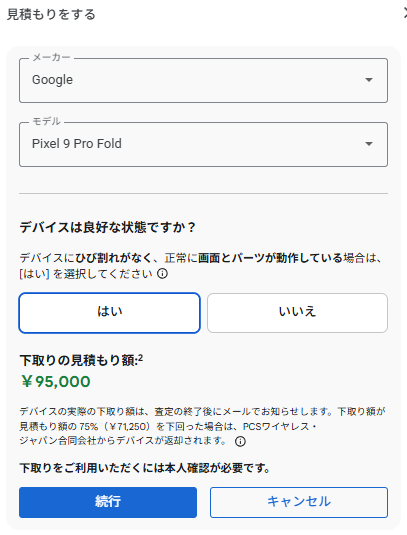The image size is (407, 535).
Task: Click the ¥95,000 estimate amount
Action: tap(56, 381)
